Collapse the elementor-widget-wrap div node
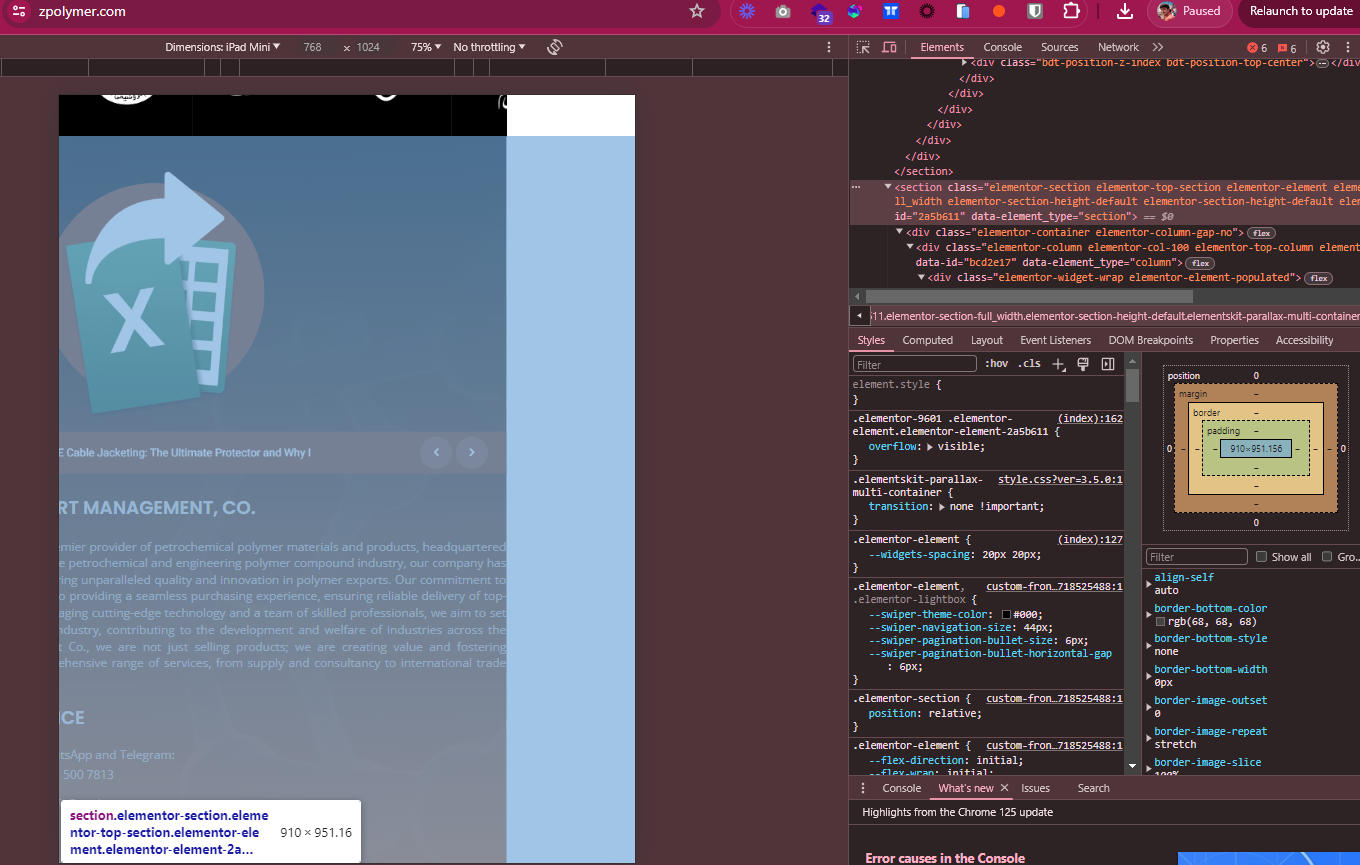Viewport: 1360px width, 865px height. (921, 277)
